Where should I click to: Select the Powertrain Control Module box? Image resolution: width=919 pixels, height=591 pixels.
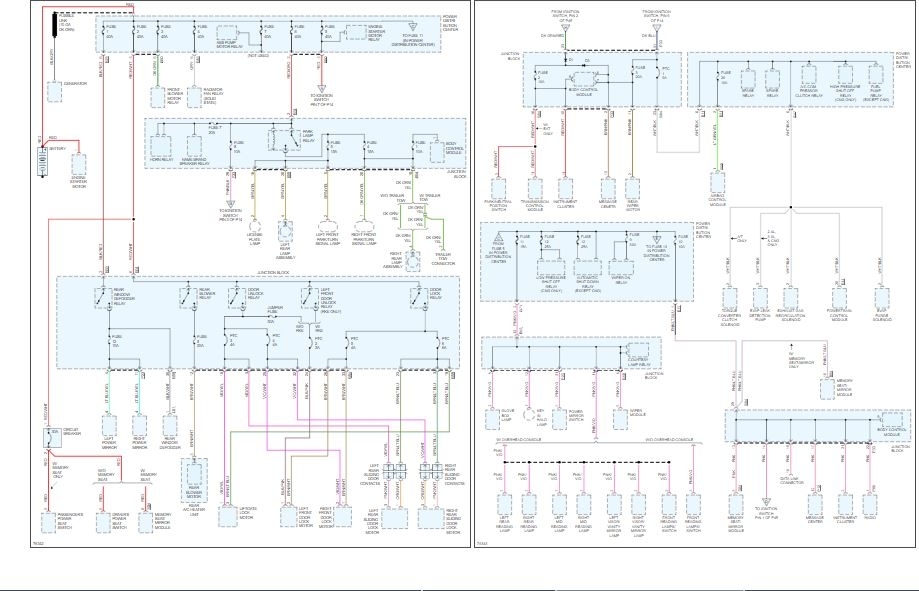point(839,298)
